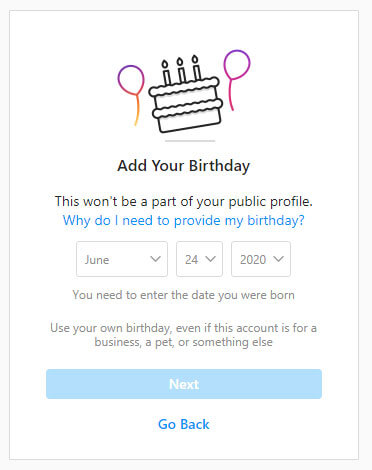Click the birthday cake illustration

(x=185, y=95)
